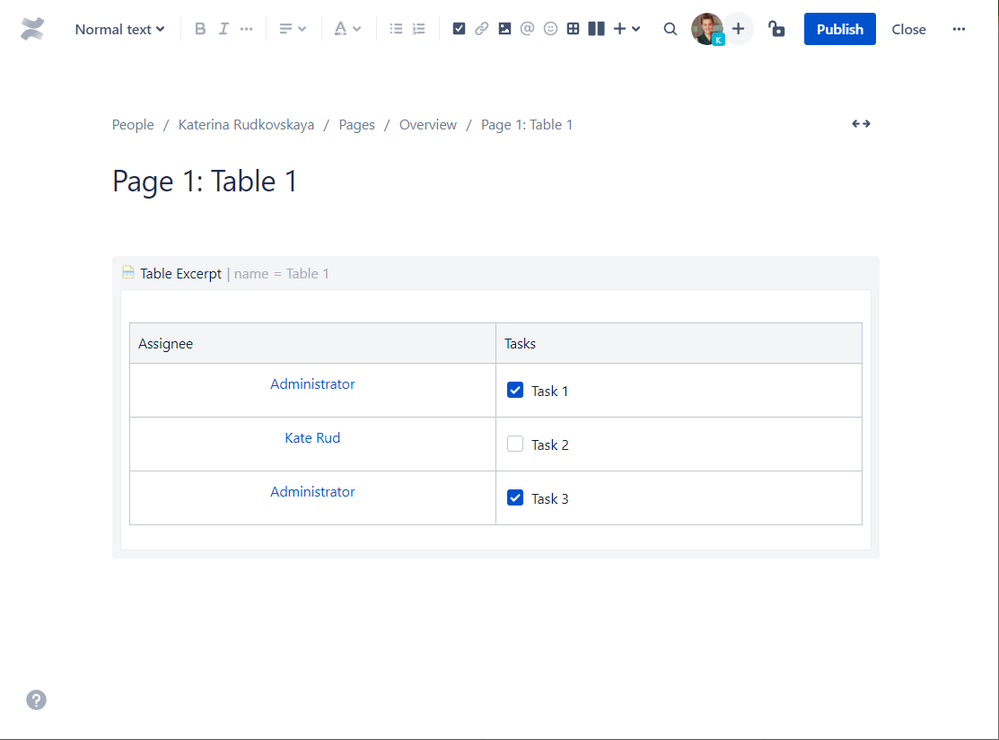Uncheck the Task 1 checkbox
999x740 pixels.
point(515,389)
